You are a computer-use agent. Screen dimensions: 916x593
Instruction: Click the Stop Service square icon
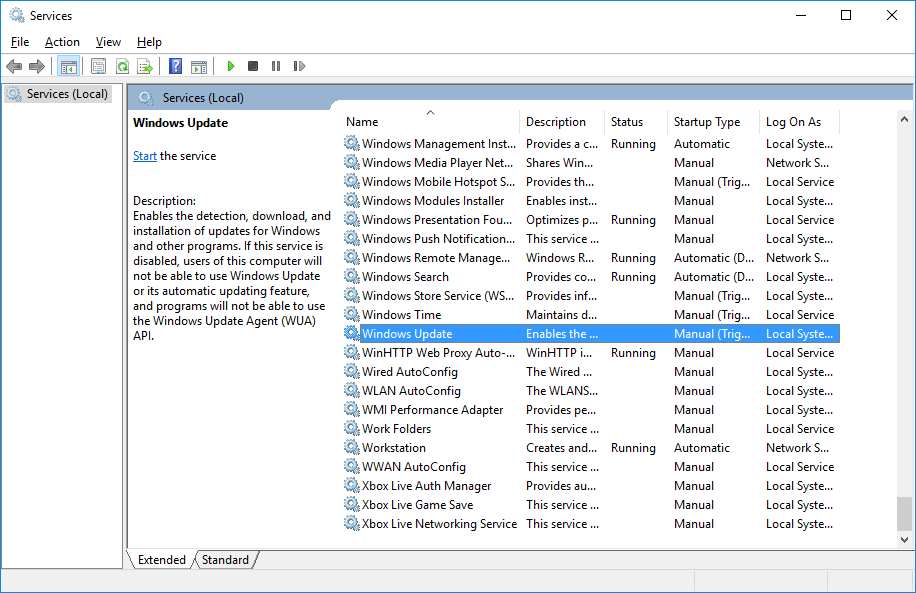click(x=253, y=66)
